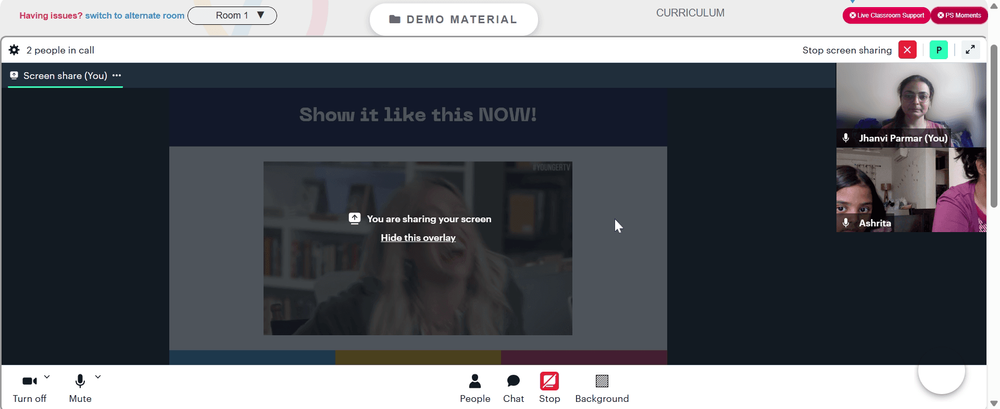Stop screen sharing with red X button
The height and width of the screenshot is (409, 1000).
coord(907,50)
